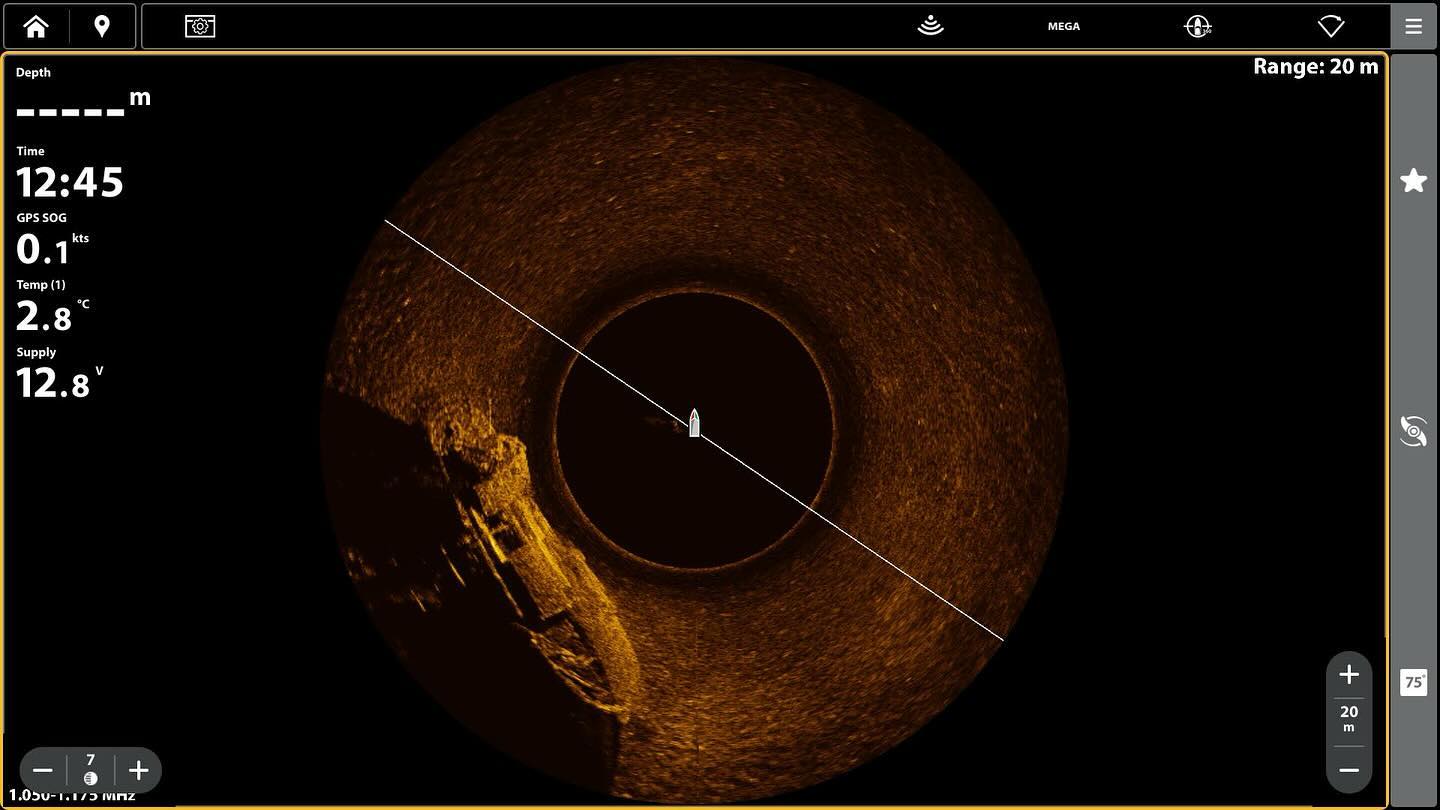The height and width of the screenshot is (810, 1440).
Task: Select the boat icon at sonar center
Action: 694,423
